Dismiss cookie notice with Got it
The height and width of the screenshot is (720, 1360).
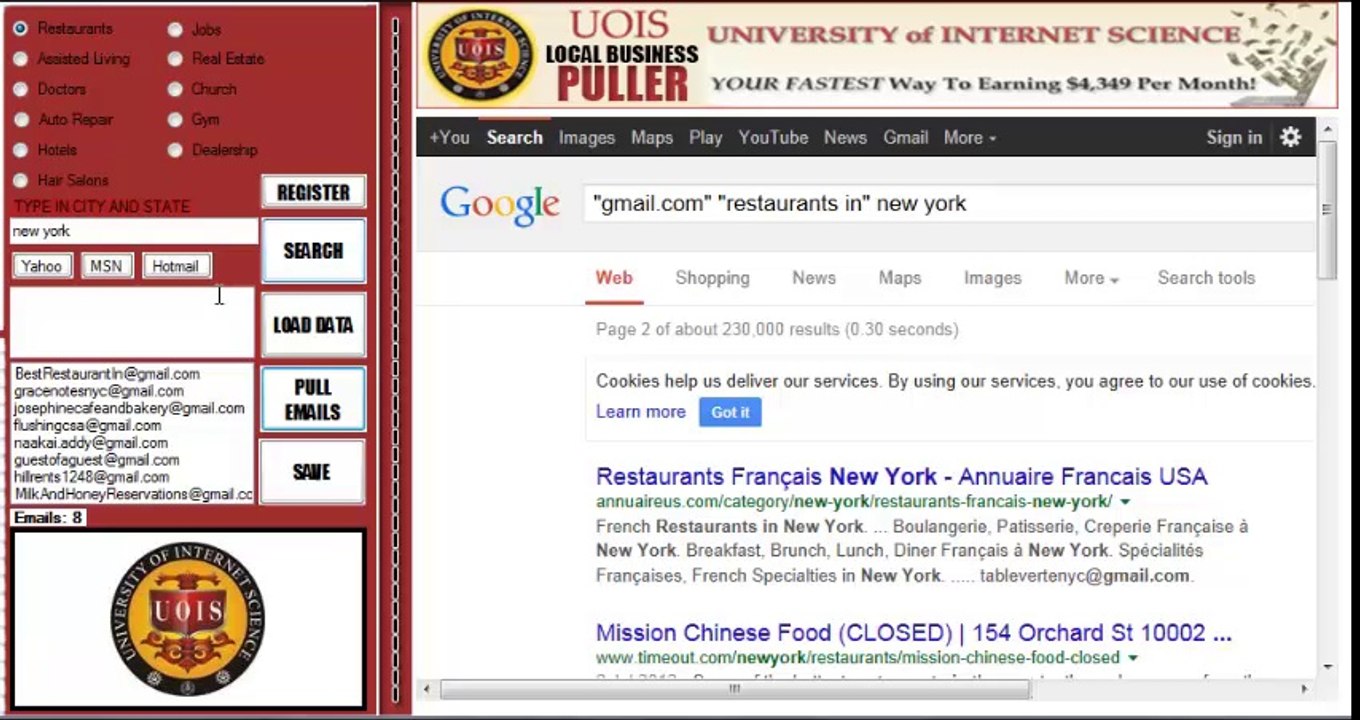click(x=730, y=412)
